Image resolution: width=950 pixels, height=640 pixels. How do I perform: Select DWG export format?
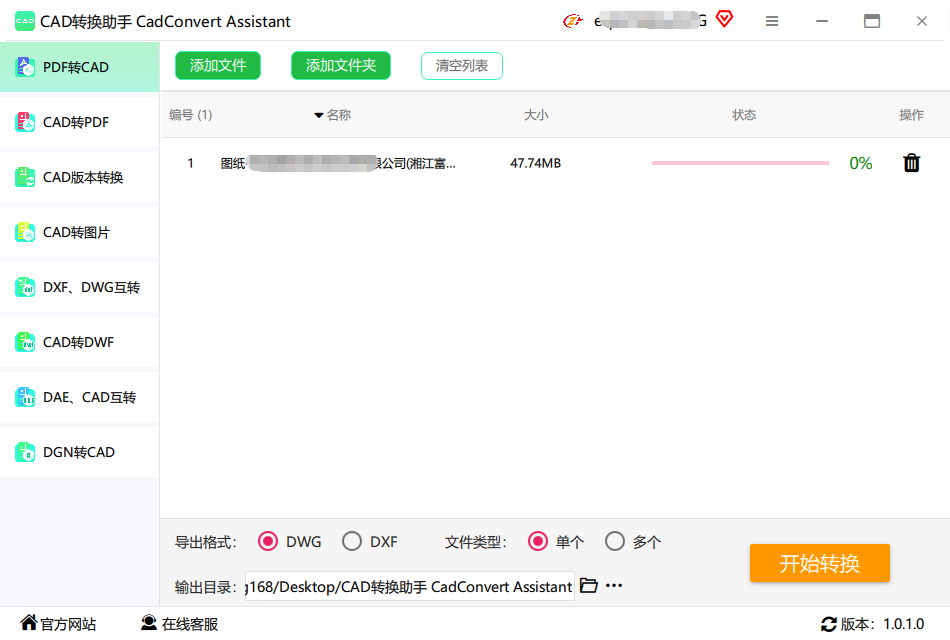(x=268, y=542)
